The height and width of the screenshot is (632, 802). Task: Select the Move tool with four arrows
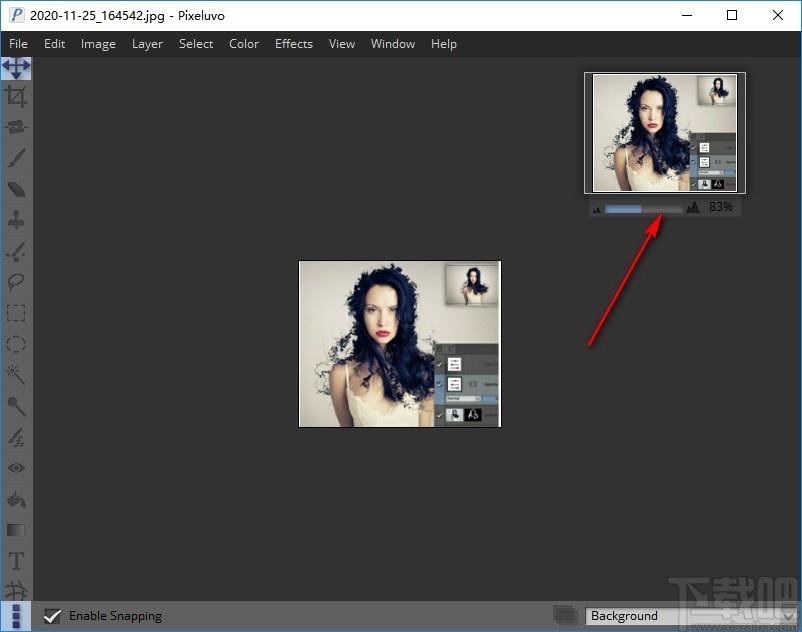(16, 68)
